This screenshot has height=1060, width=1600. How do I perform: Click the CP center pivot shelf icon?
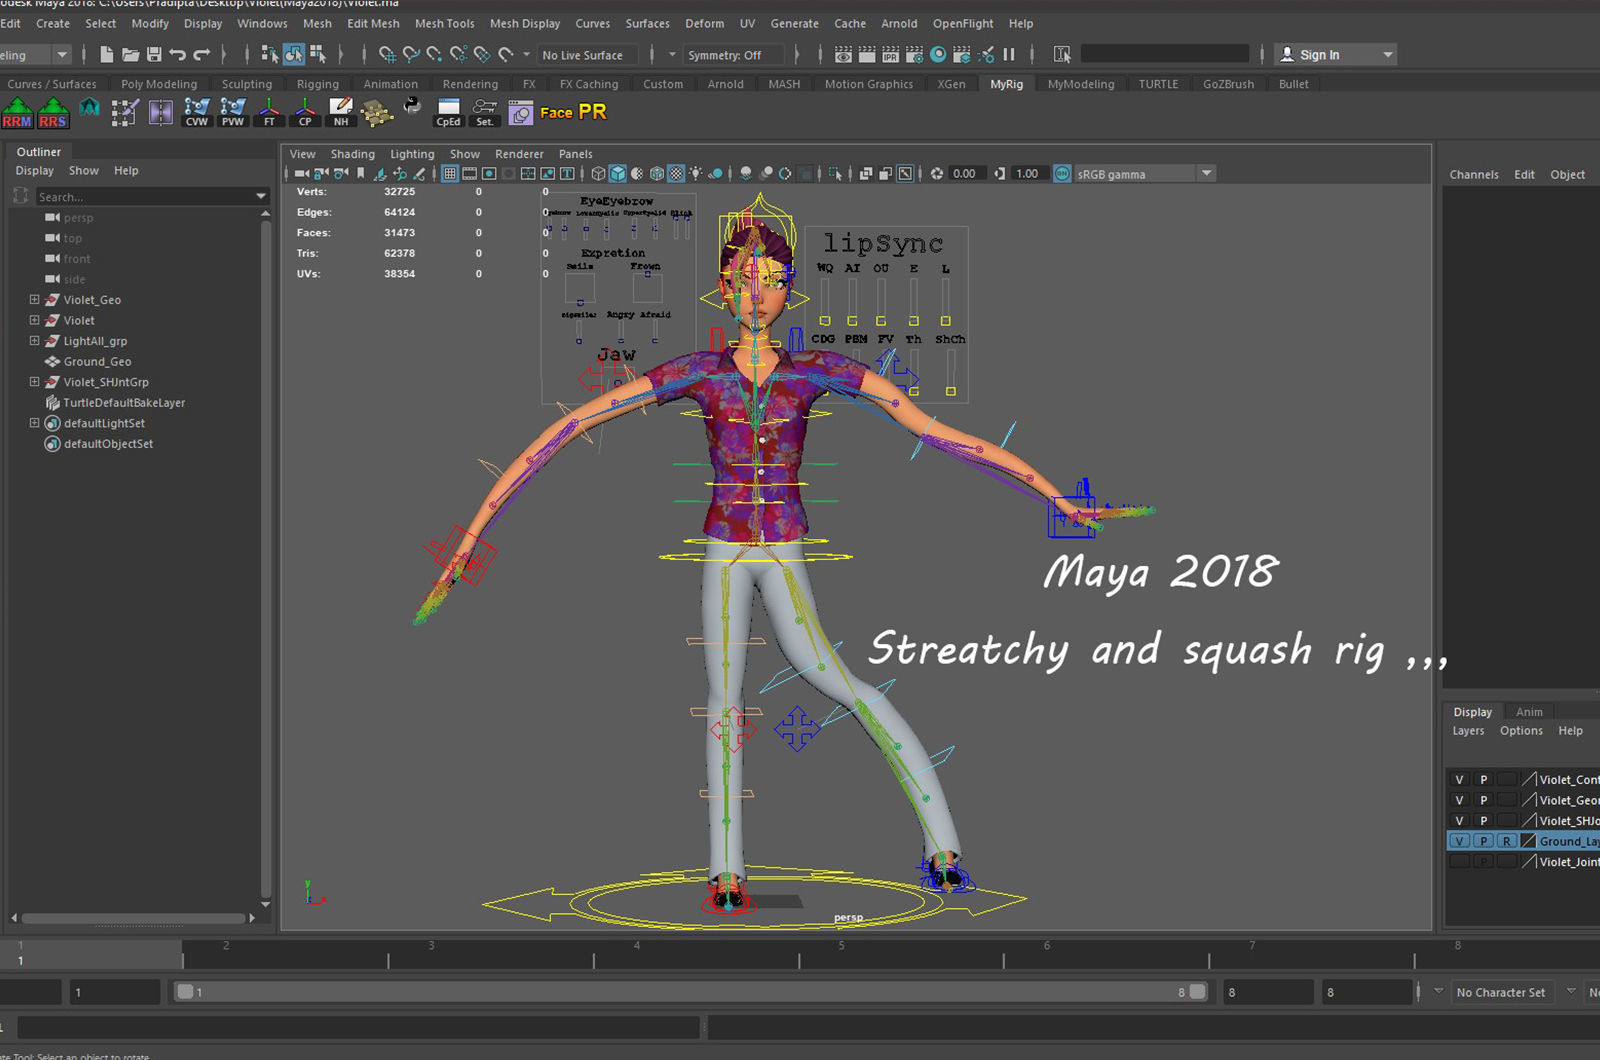pyautogui.click(x=305, y=112)
